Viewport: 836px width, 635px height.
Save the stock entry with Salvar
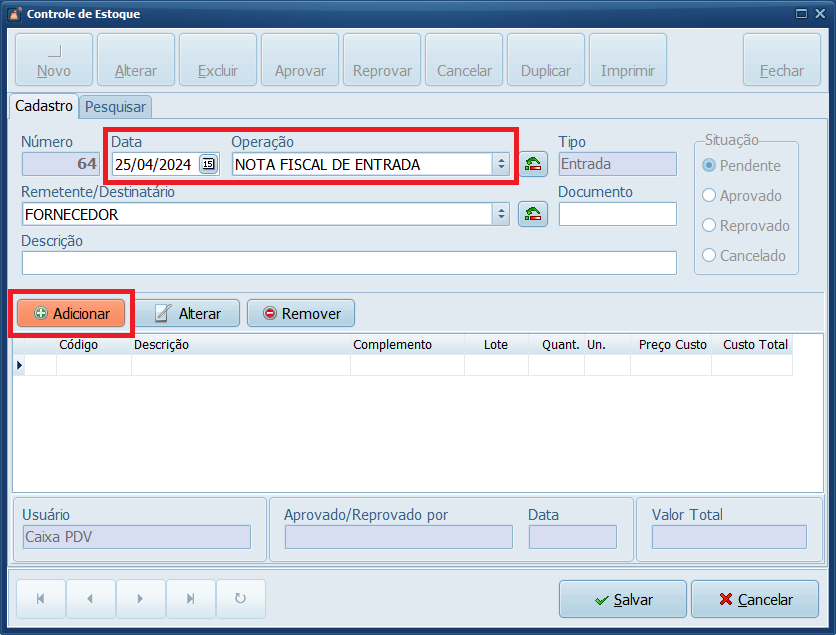(622, 600)
